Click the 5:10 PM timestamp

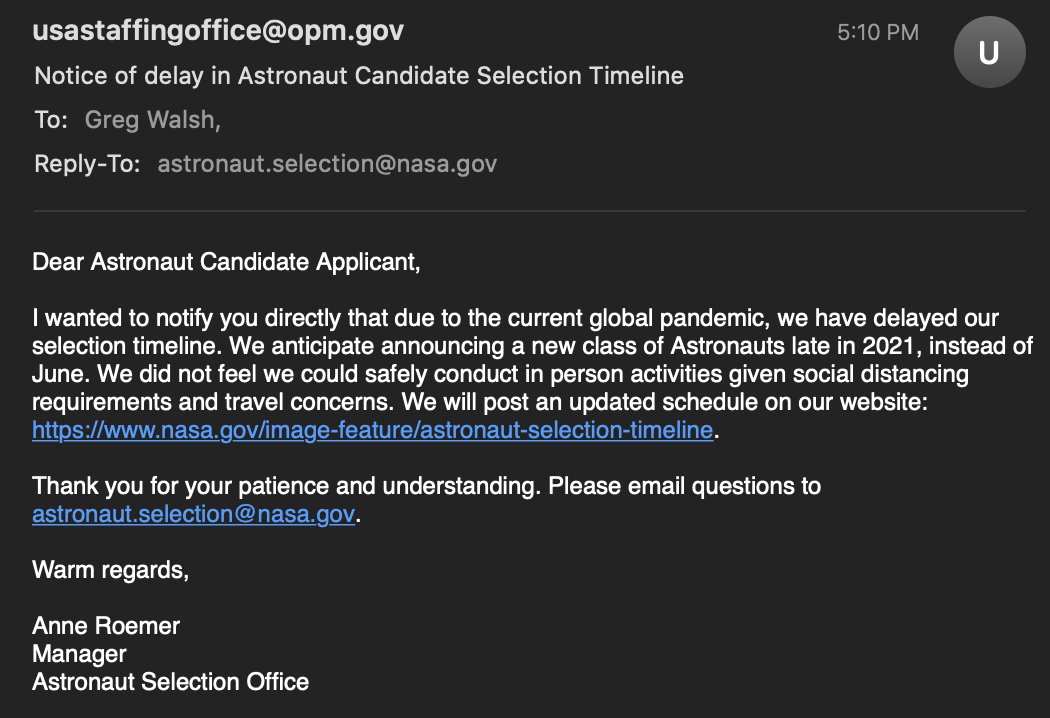click(x=878, y=32)
